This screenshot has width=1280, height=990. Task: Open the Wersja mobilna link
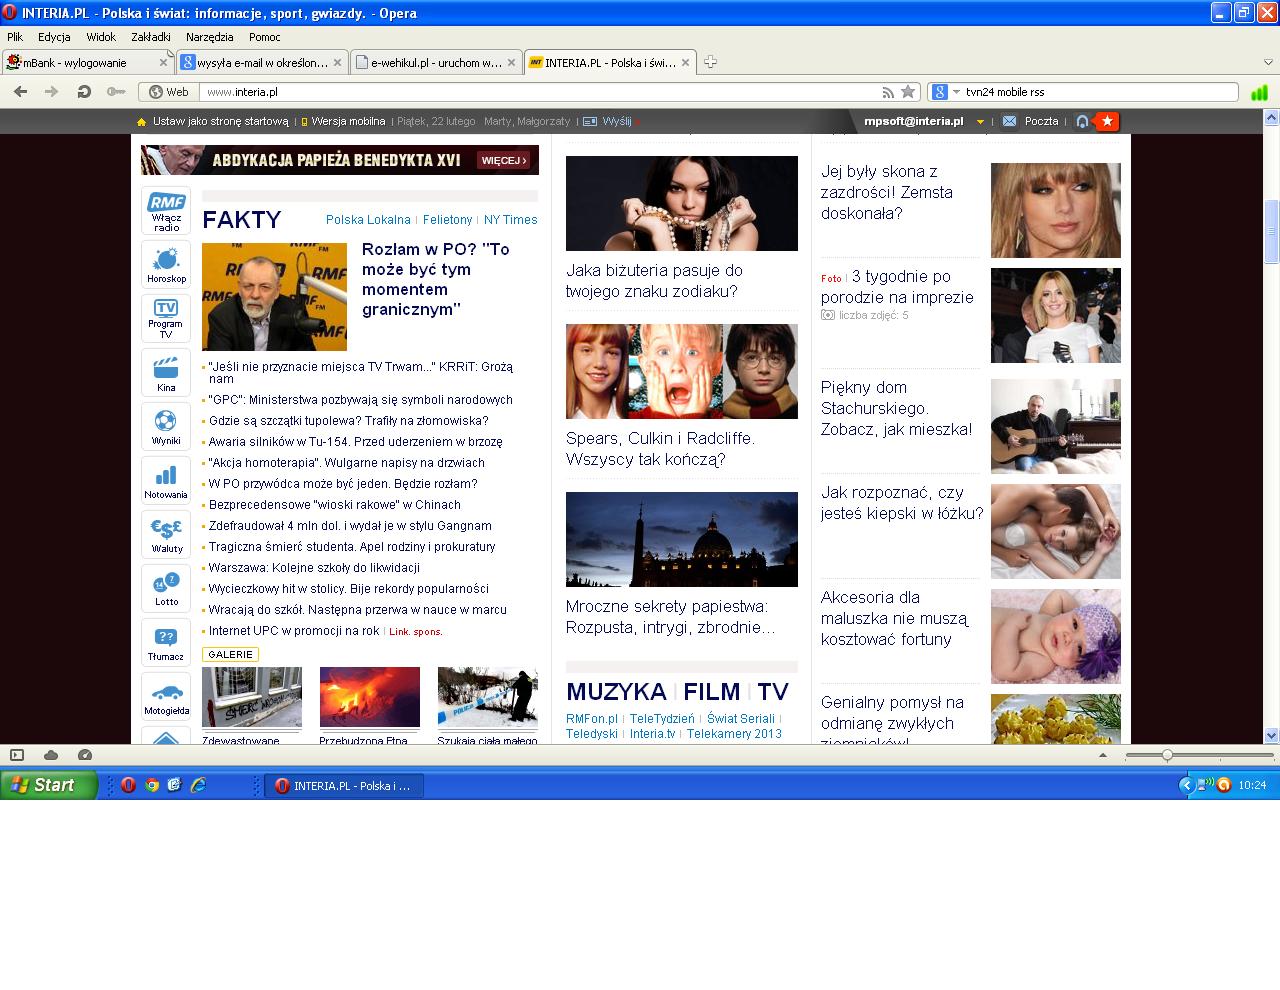coord(348,121)
